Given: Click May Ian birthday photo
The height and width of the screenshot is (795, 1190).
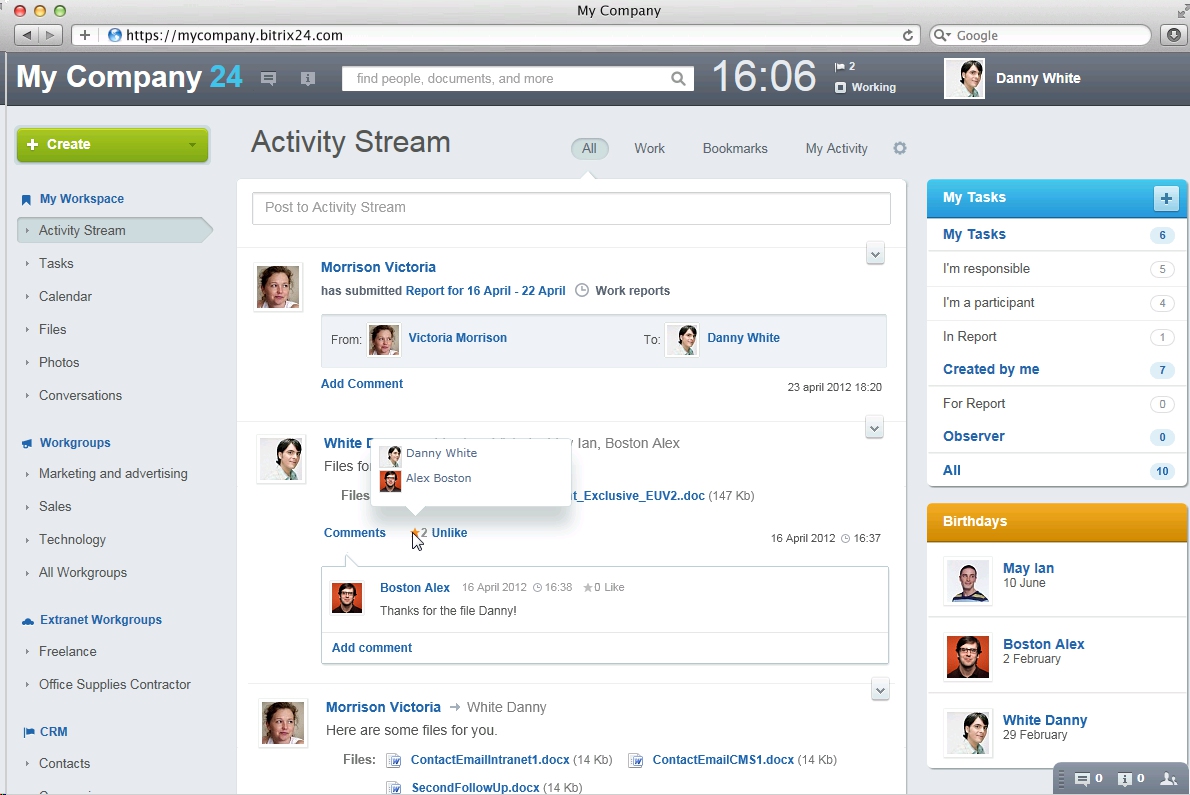Looking at the screenshot, I should coord(967,581).
